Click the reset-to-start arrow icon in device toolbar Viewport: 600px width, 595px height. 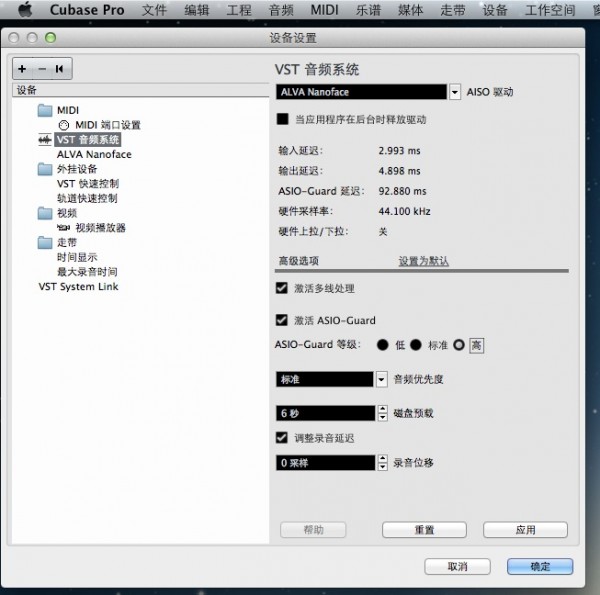(x=59, y=69)
